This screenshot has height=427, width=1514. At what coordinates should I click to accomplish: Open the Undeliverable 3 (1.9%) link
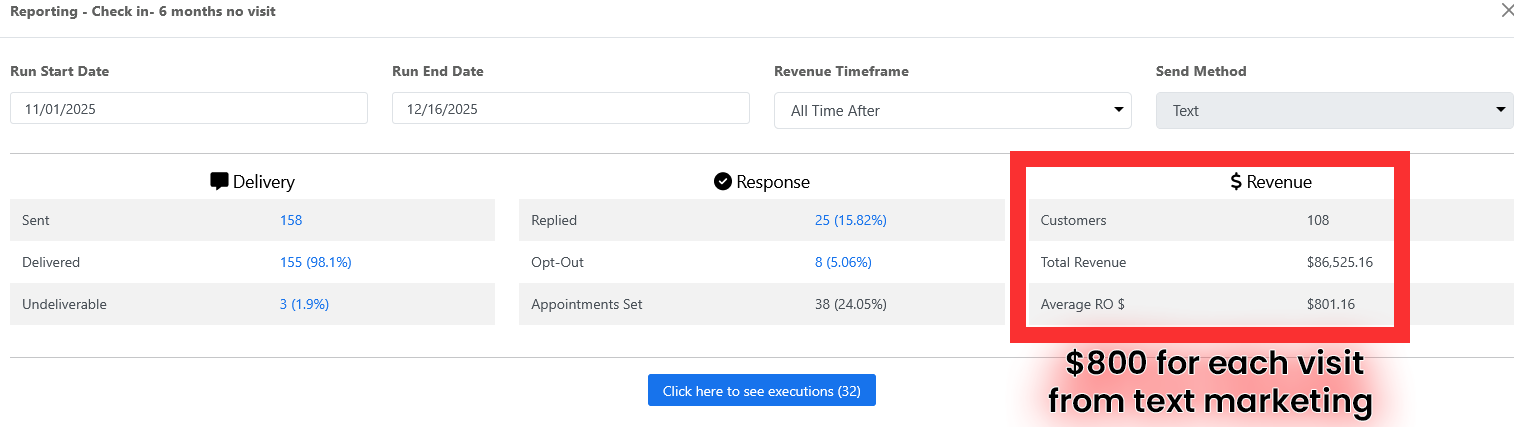click(304, 304)
